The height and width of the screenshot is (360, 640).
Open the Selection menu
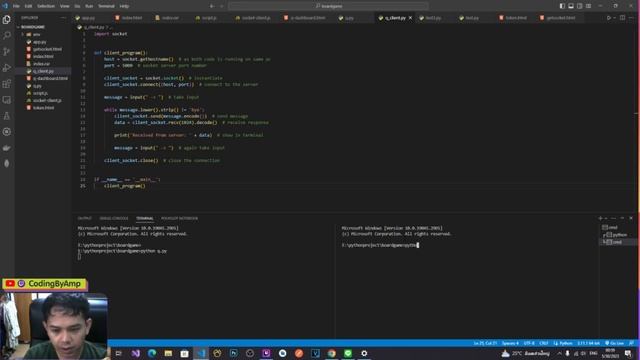[x=46, y=6]
